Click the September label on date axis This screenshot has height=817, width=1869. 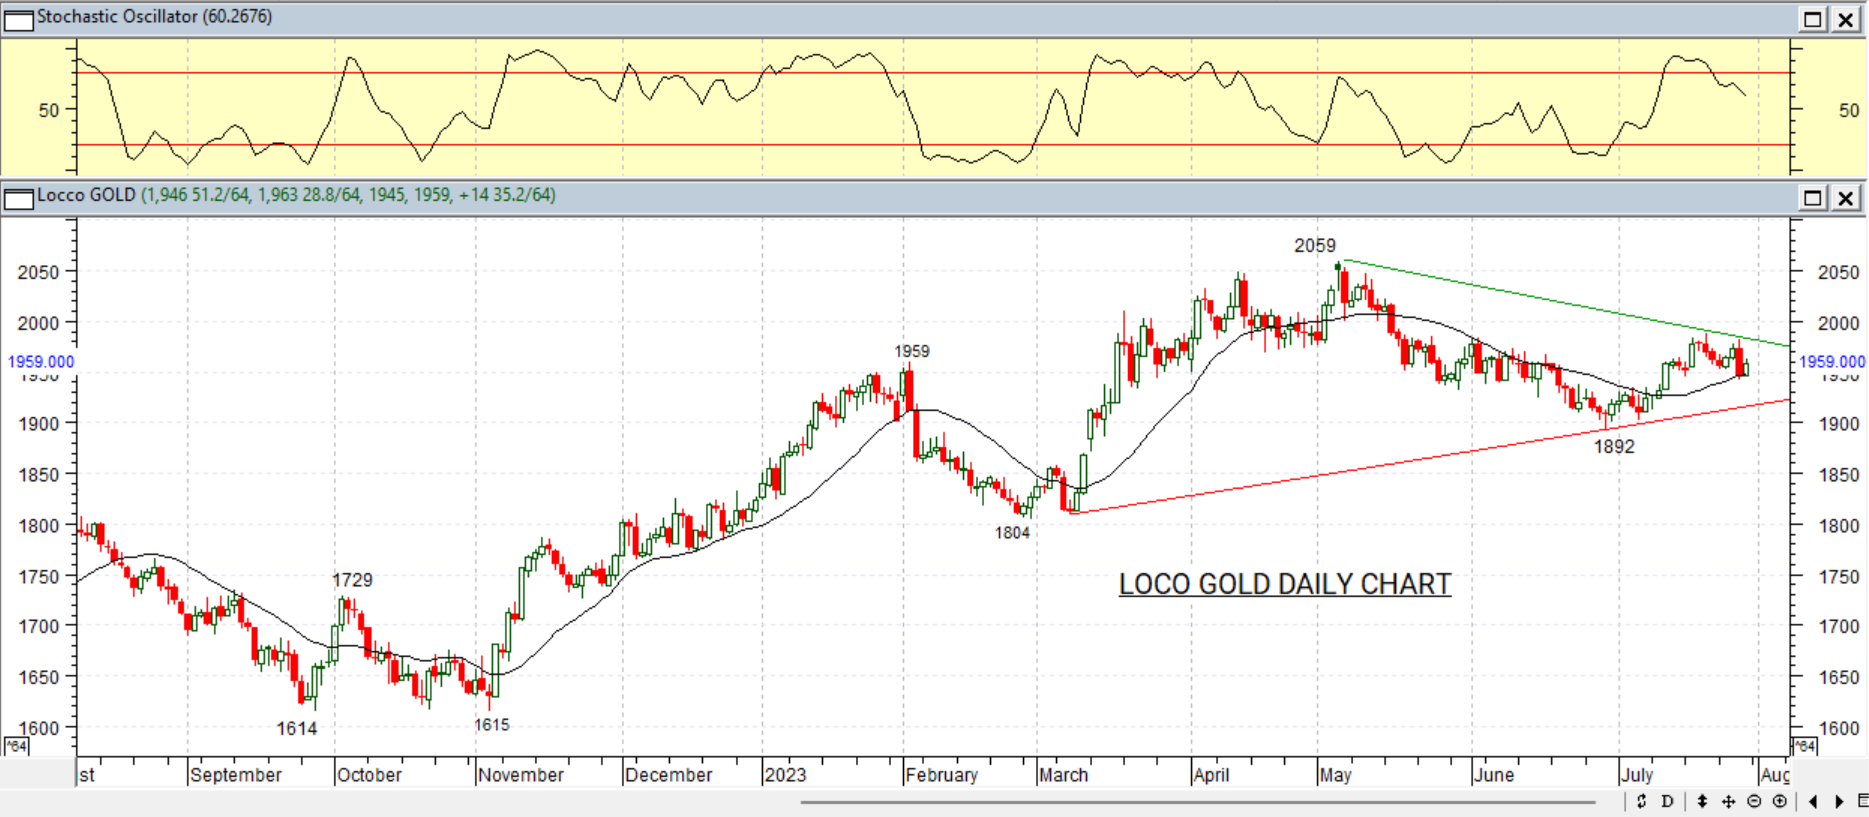236,775
